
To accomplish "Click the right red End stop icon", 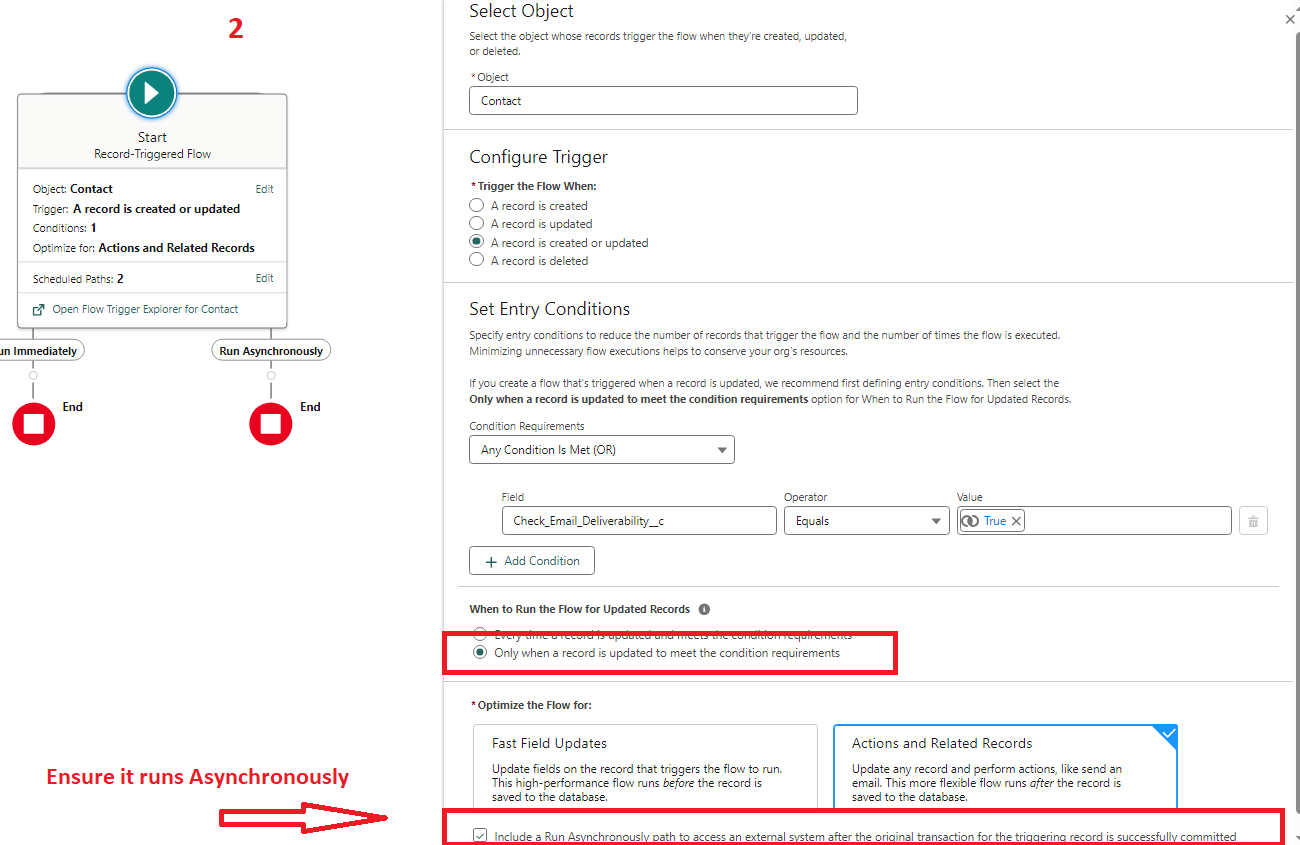I will pos(271,424).
